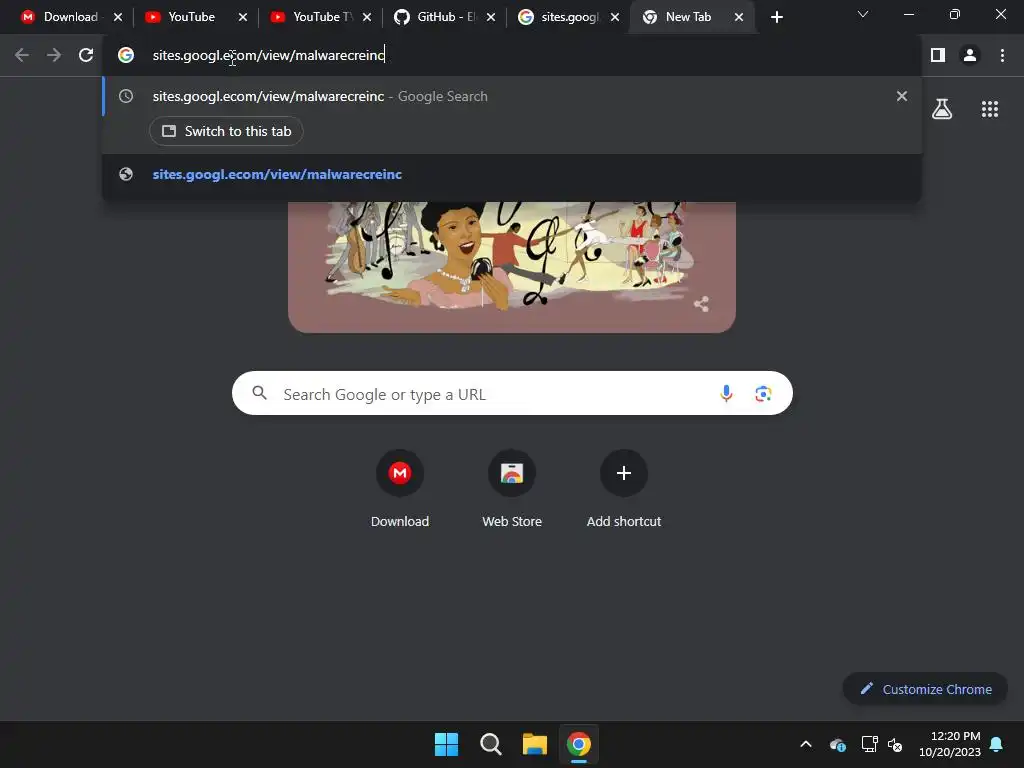Click the OneDrive tray icon
The image size is (1024, 768).
838,744
